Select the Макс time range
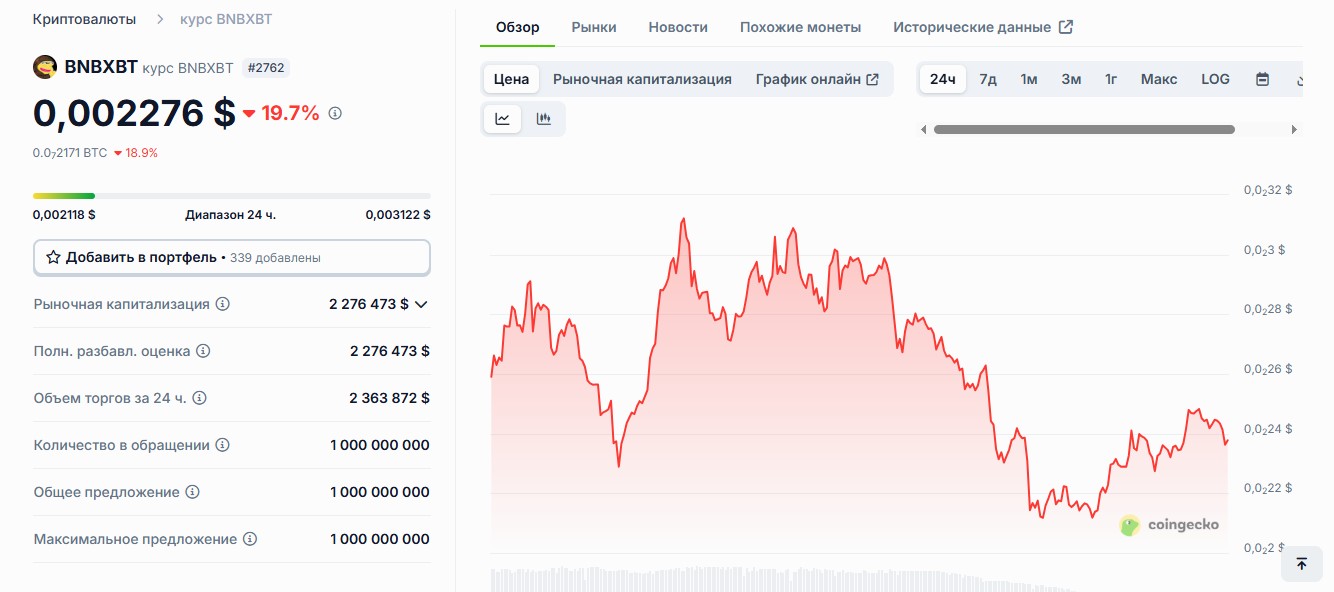 1159,79
